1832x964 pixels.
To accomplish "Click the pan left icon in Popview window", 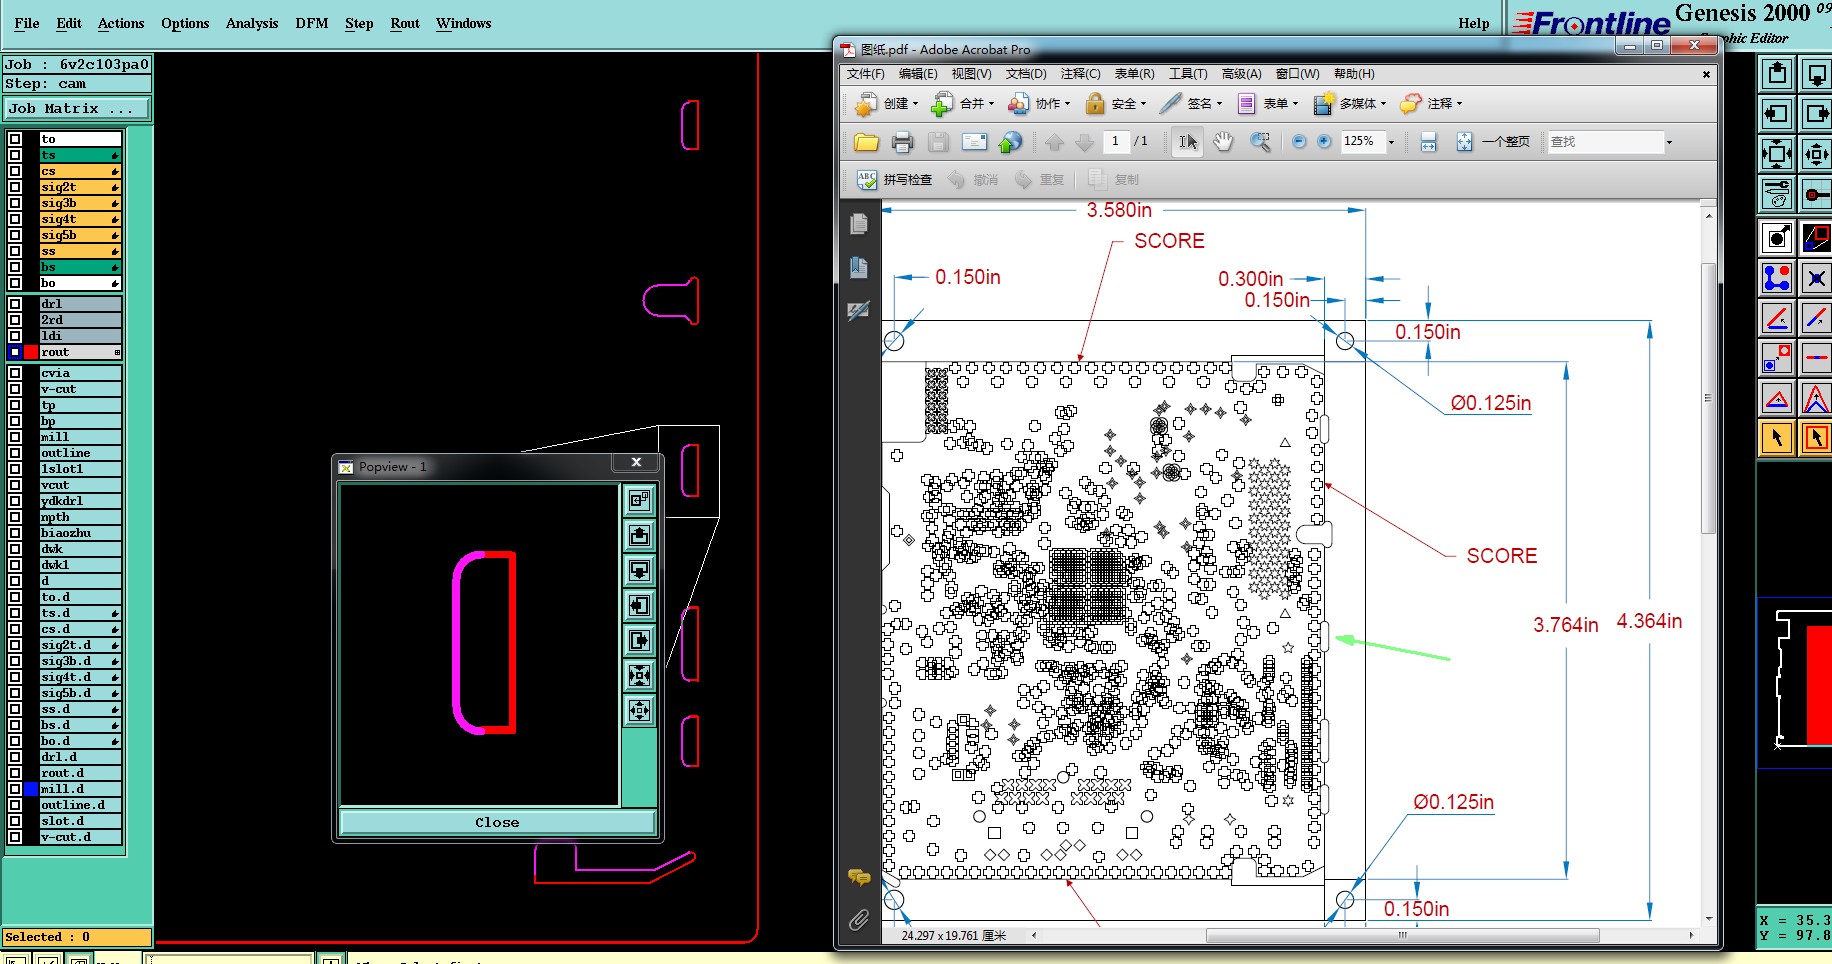I will tap(640, 605).
